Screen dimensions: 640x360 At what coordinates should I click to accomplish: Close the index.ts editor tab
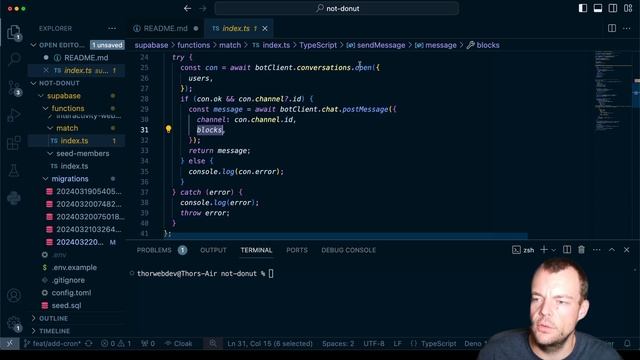(265, 28)
